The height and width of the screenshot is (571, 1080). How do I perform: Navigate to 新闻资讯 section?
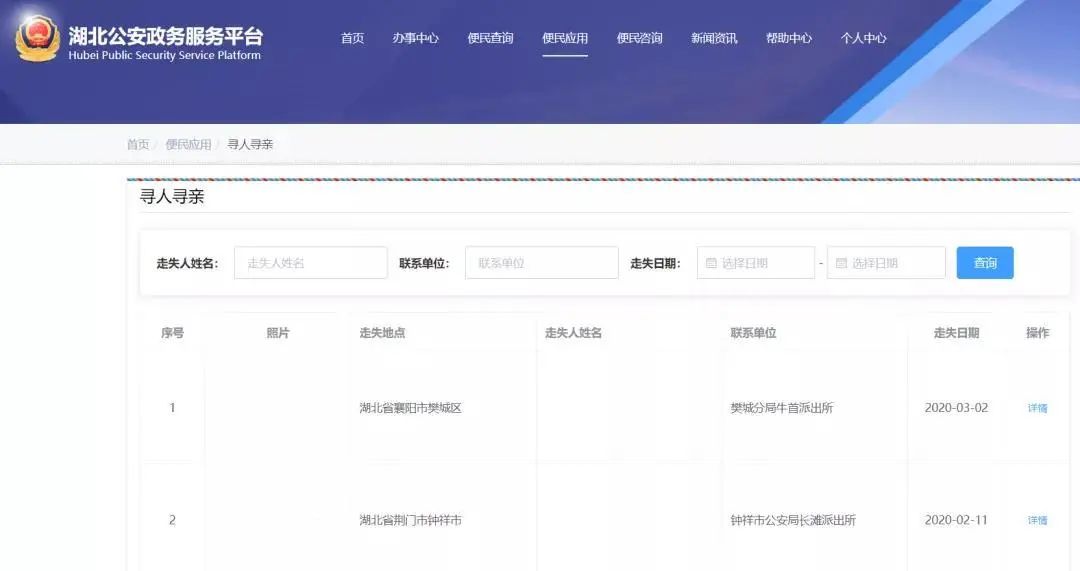tap(714, 38)
